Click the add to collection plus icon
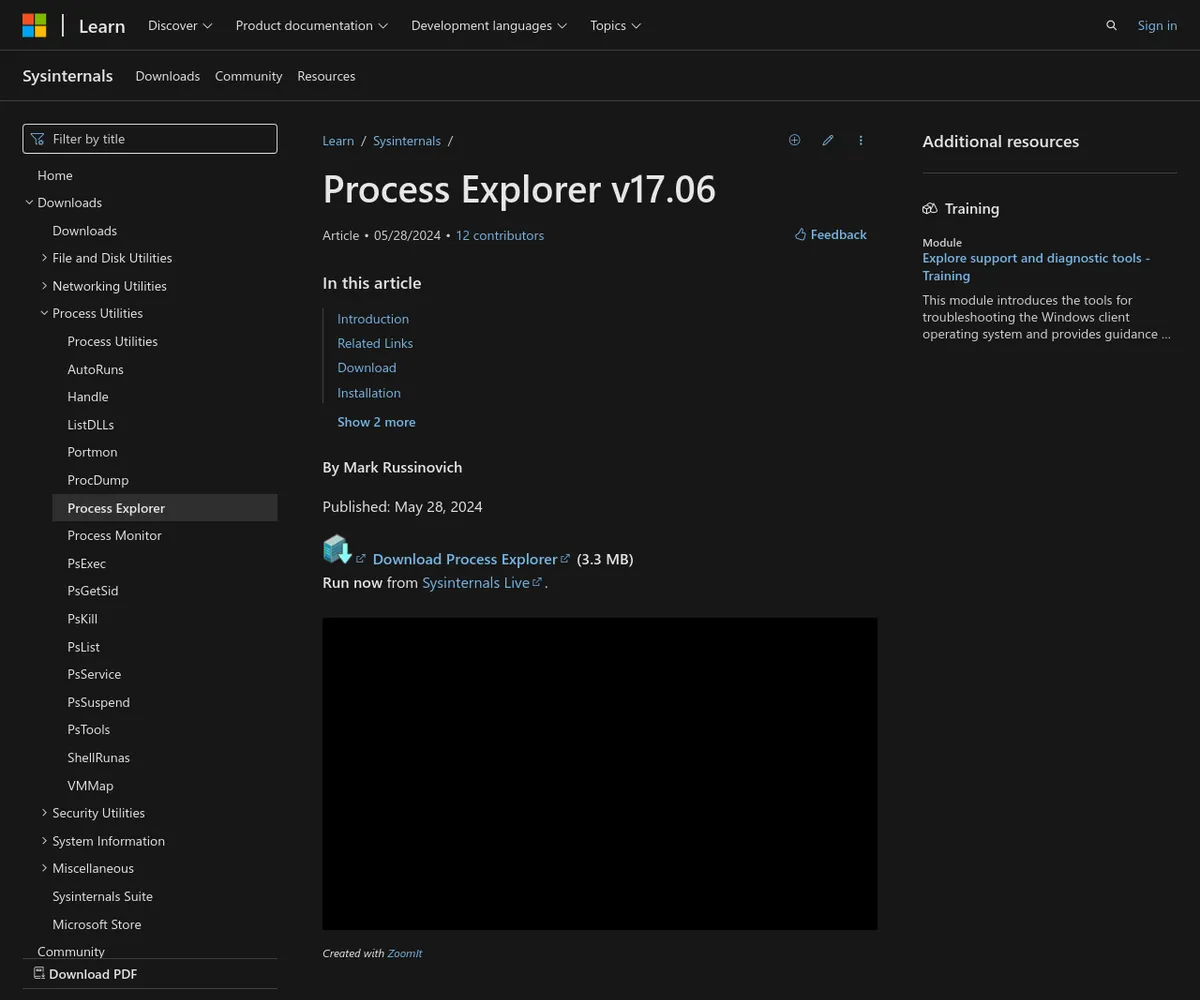Image resolution: width=1200 pixels, height=1000 pixels. coord(794,141)
